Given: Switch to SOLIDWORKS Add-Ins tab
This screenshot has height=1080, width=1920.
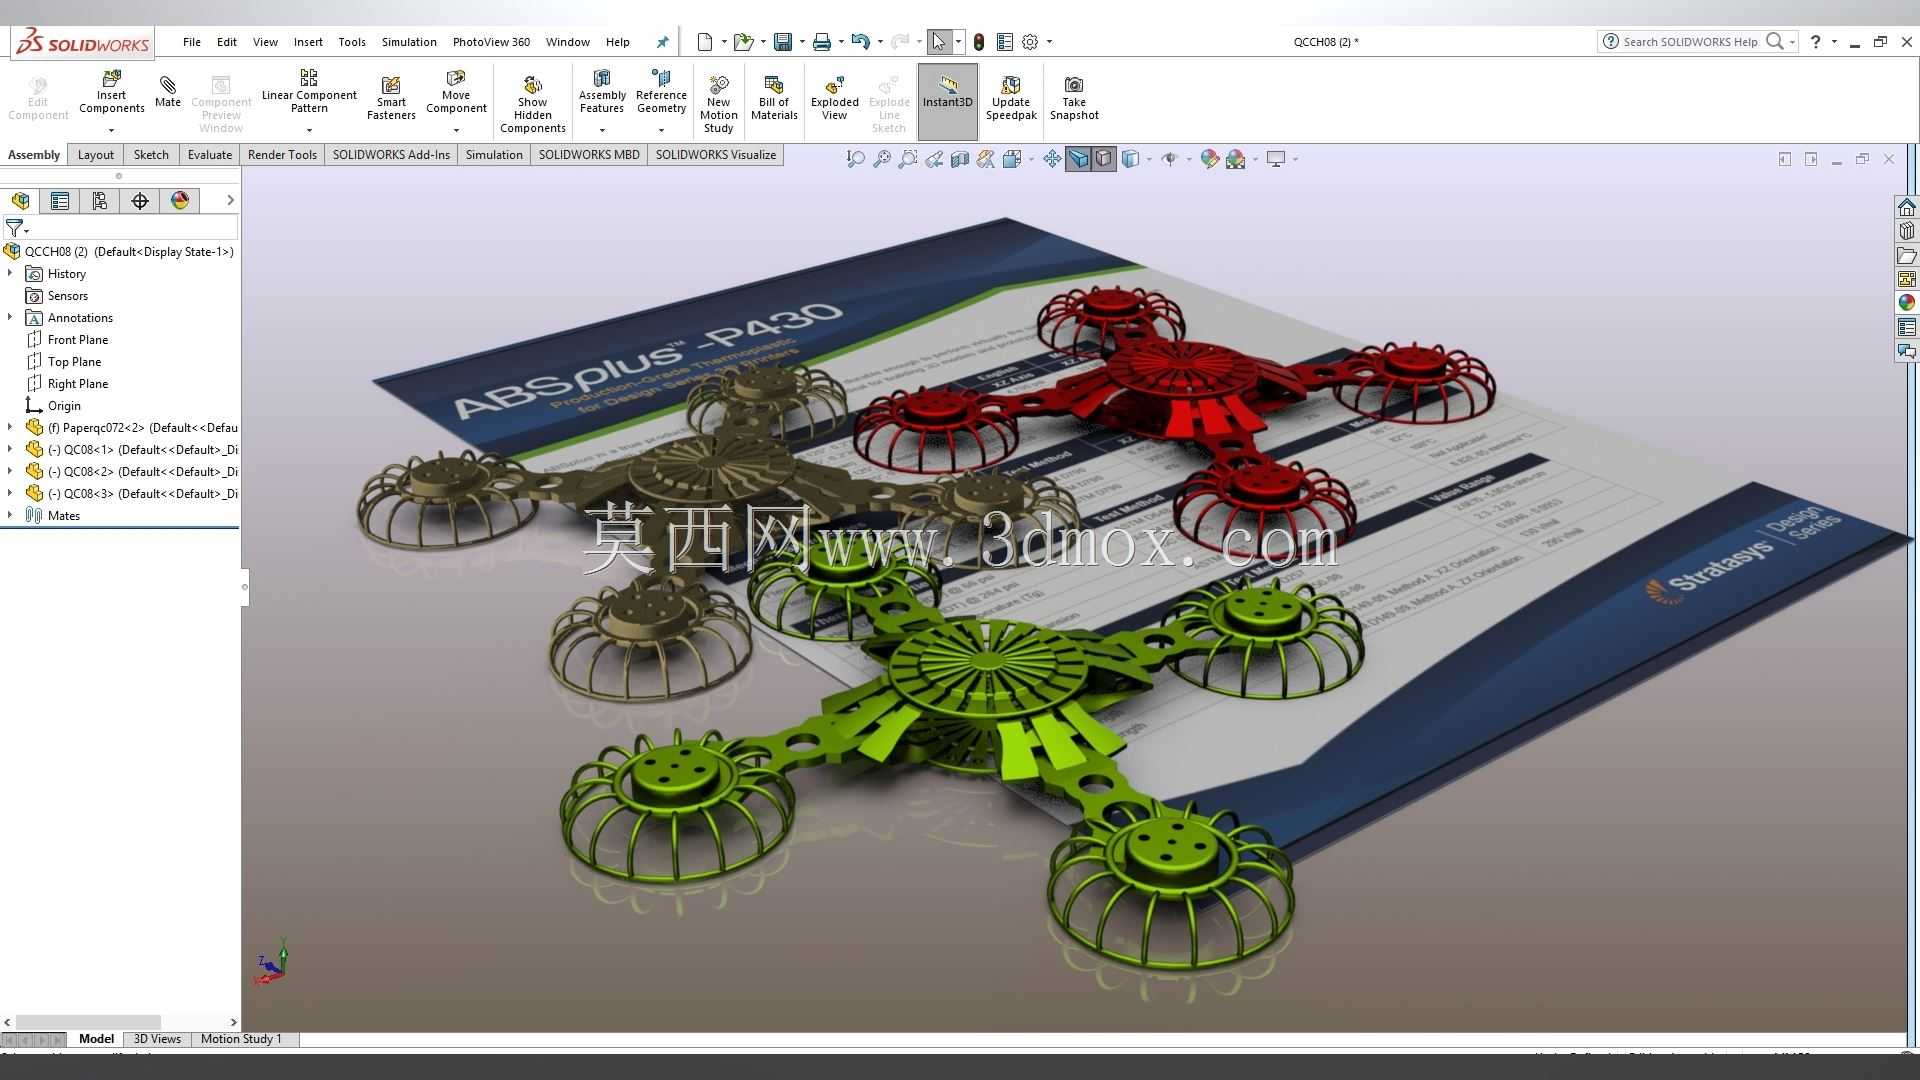Looking at the screenshot, I should pos(391,155).
